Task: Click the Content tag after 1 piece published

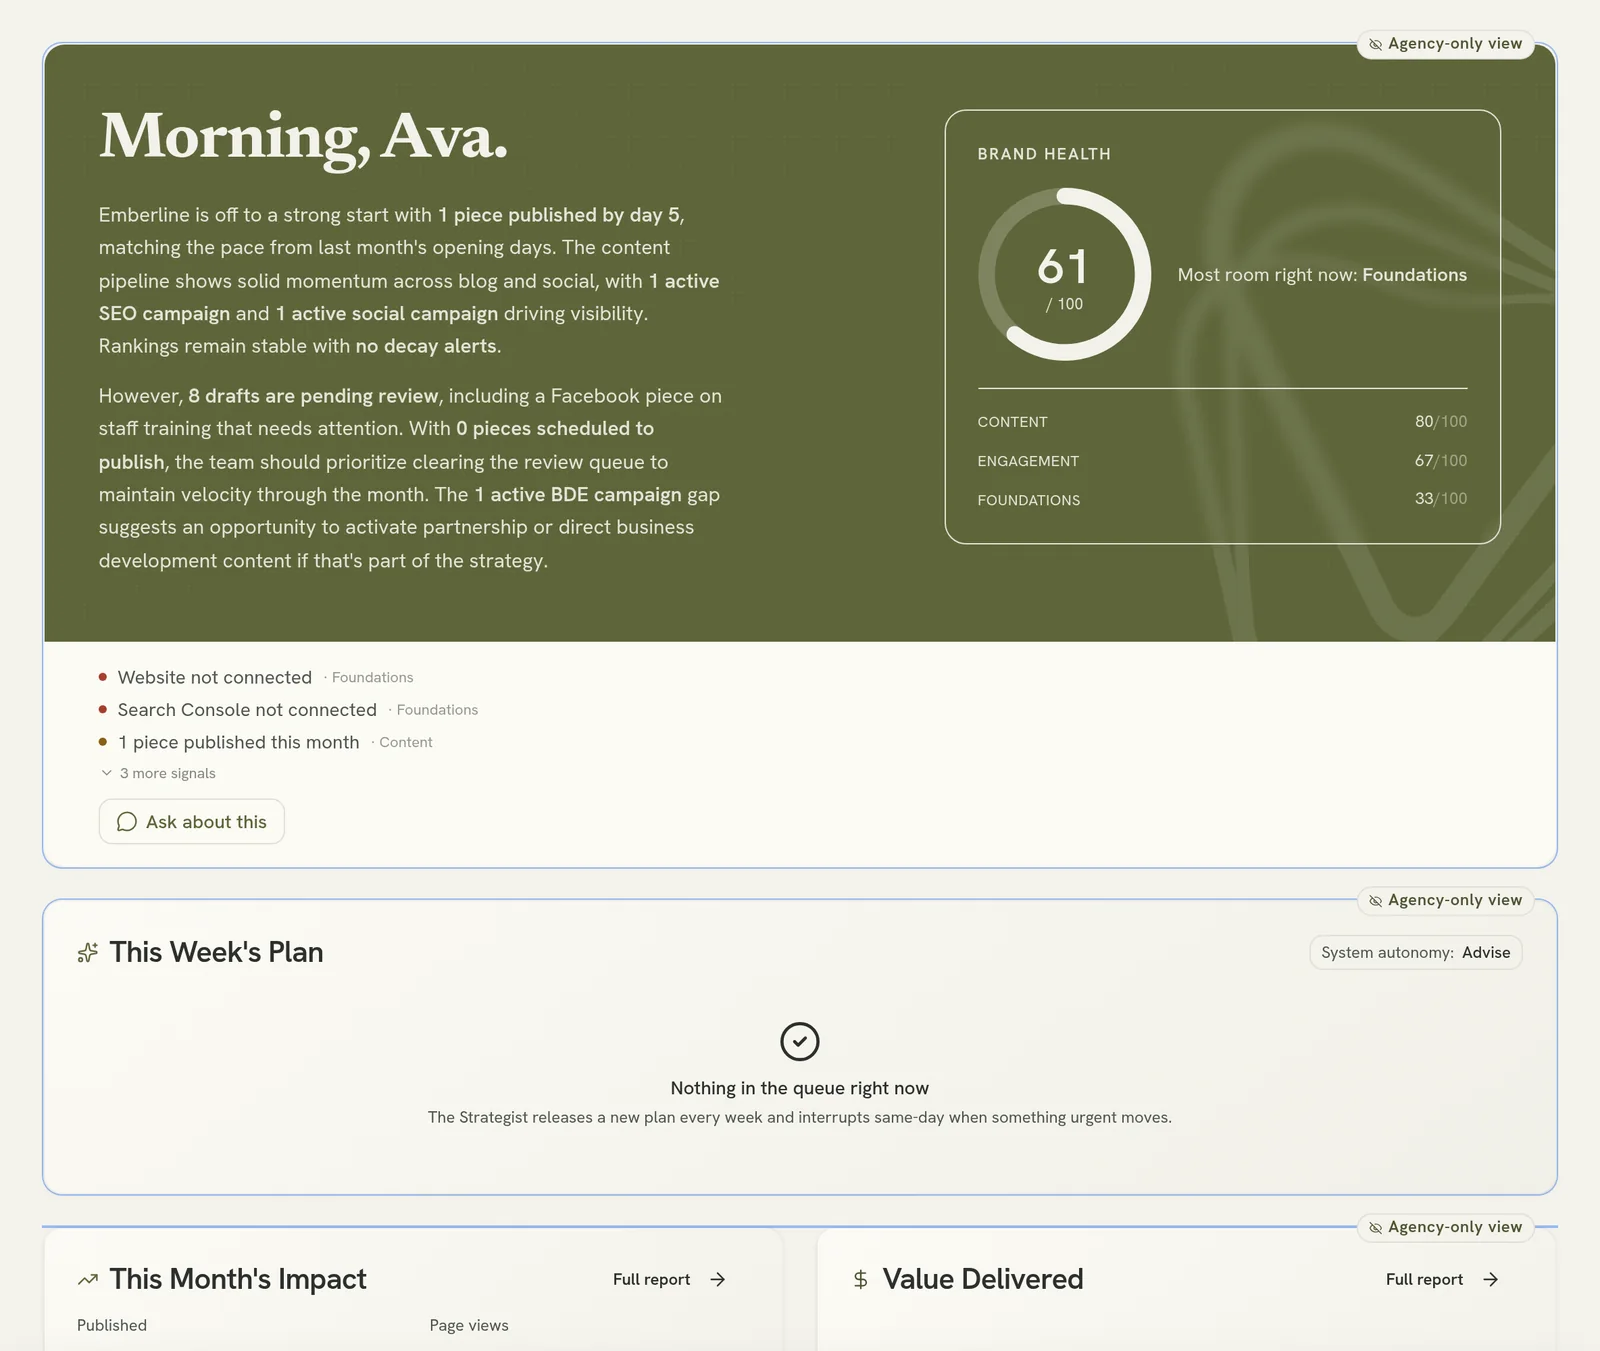Action: [x=406, y=743]
